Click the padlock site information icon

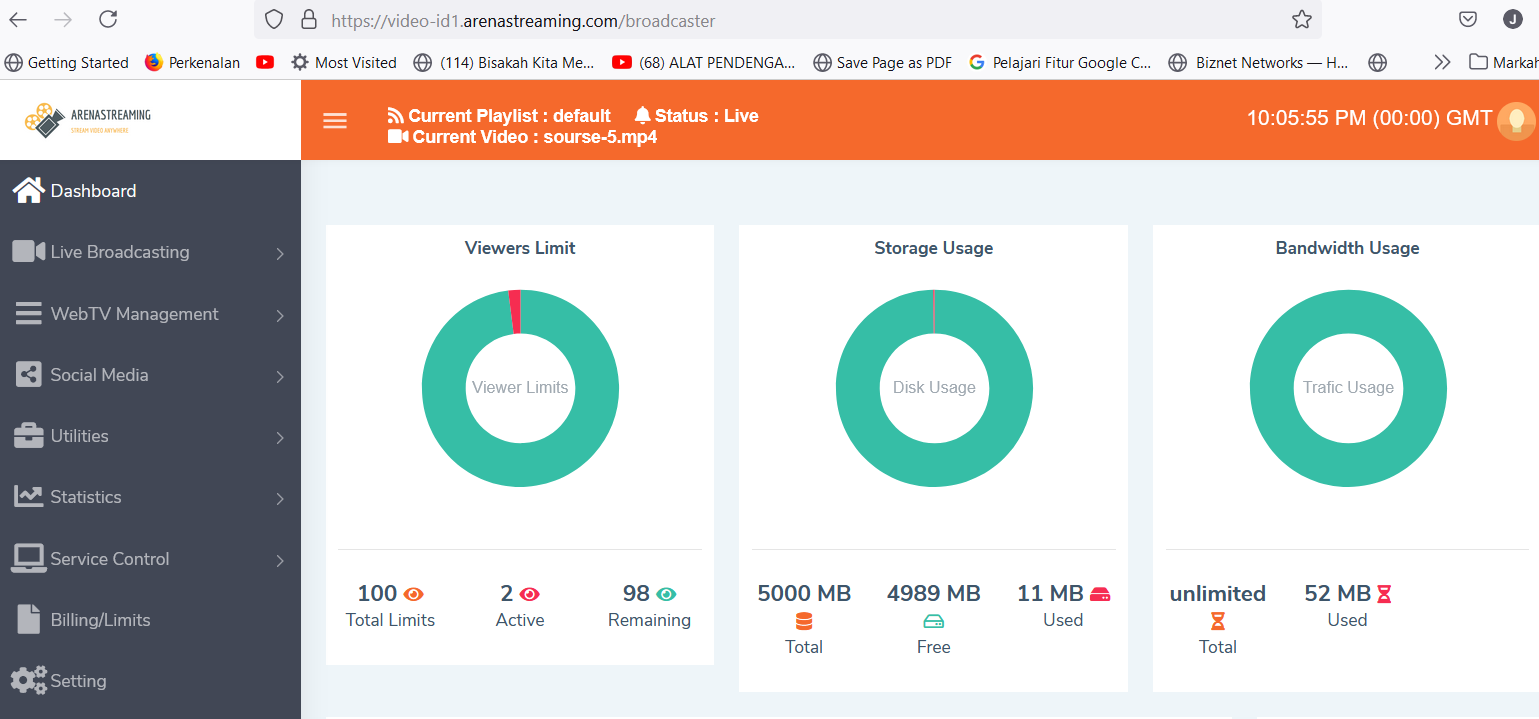point(308,19)
